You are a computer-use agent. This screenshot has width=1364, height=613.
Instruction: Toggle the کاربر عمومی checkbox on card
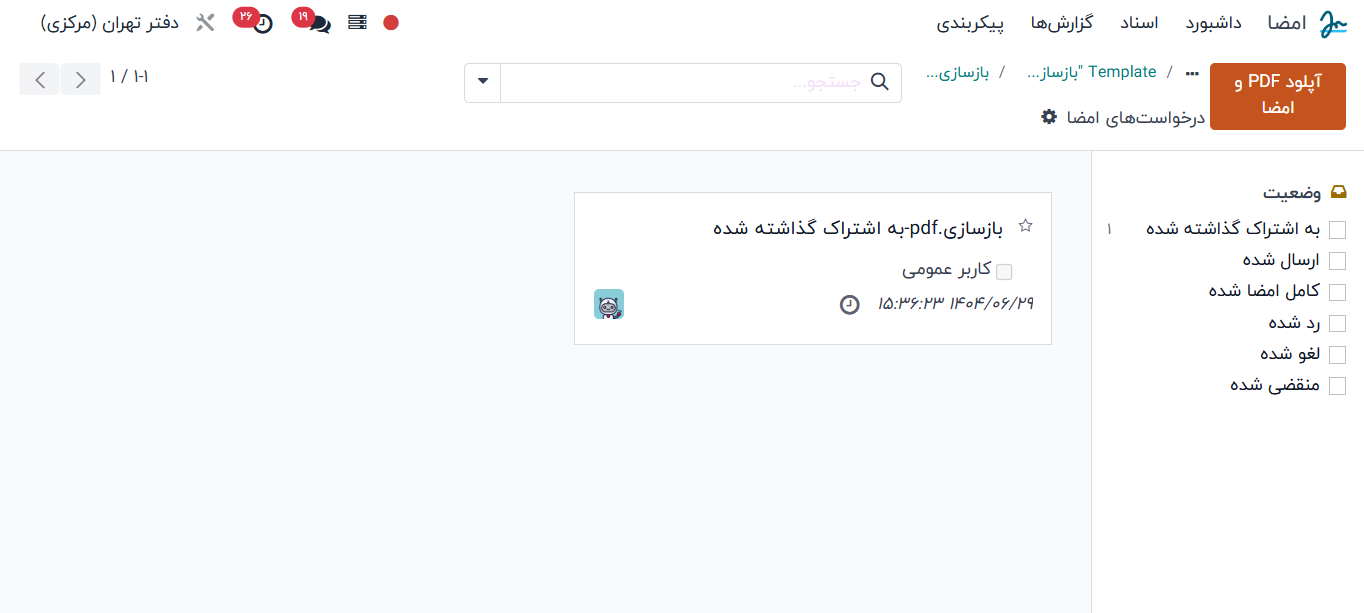point(1005,271)
